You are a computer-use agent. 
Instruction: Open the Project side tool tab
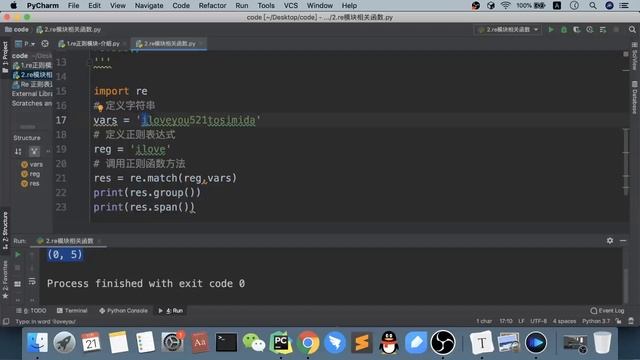(x=5, y=57)
